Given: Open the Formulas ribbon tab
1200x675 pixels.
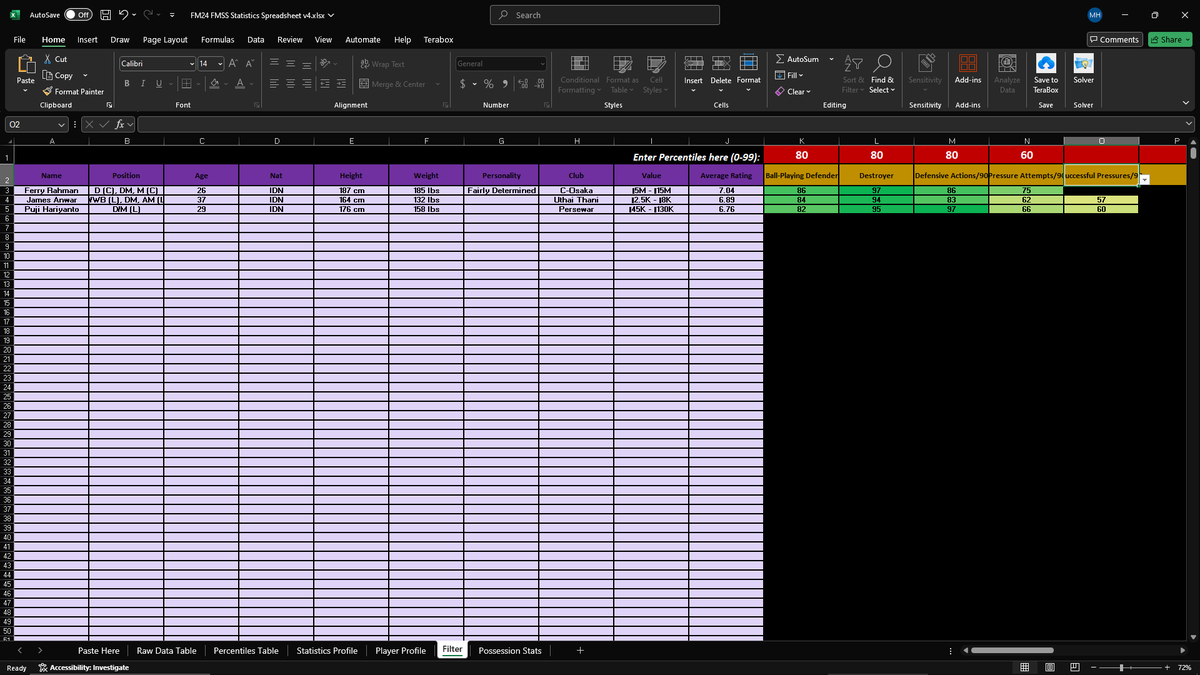Looking at the screenshot, I should (218, 39).
